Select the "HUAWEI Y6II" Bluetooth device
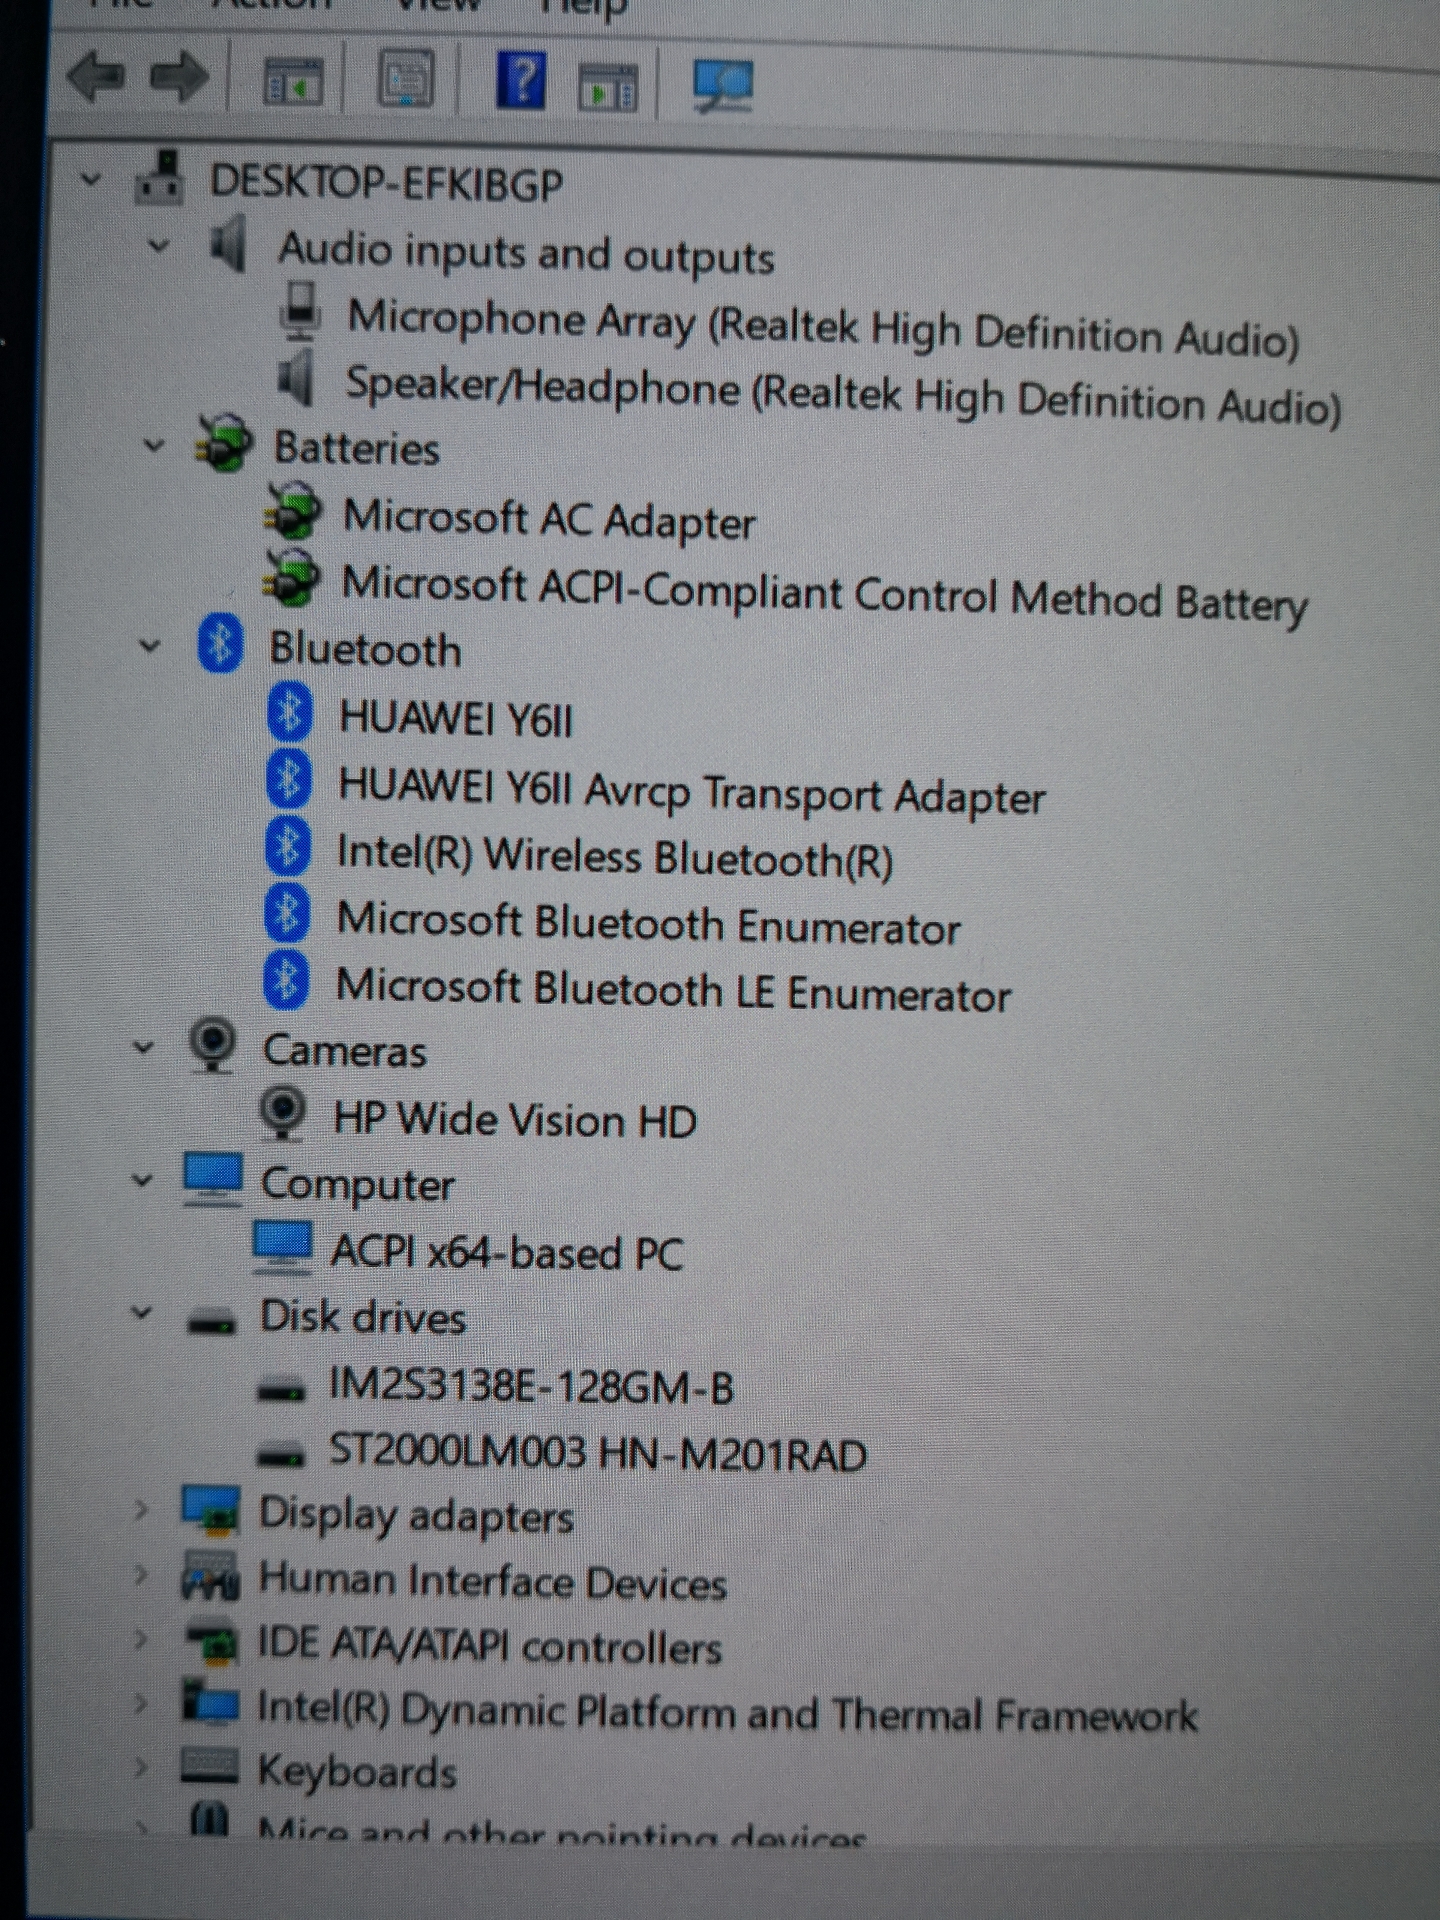The height and width of the screenshot is (1920, 1440). click(456, 718)
